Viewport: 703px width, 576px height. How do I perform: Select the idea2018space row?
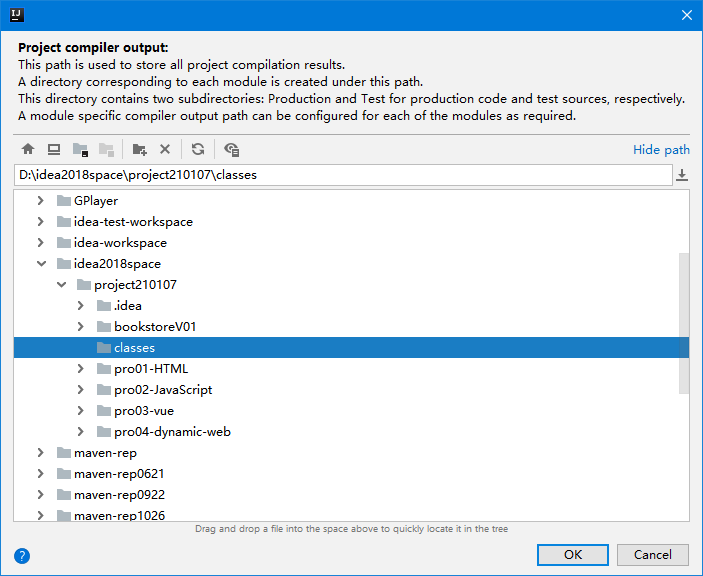point(351,264)
